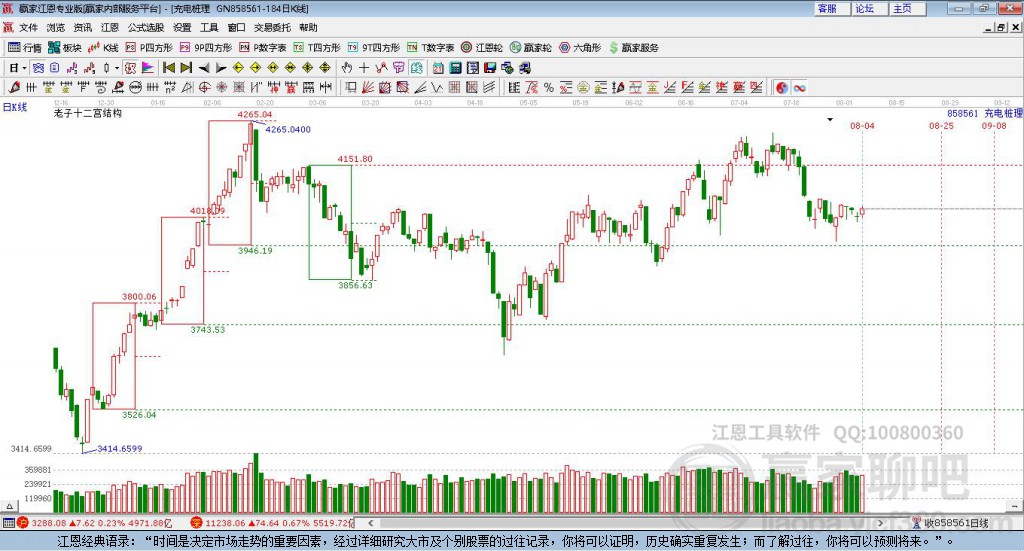This screenshot has width=1024, height=551.
Task: Open the 公式选股 menu
Action: coord(146,27)
